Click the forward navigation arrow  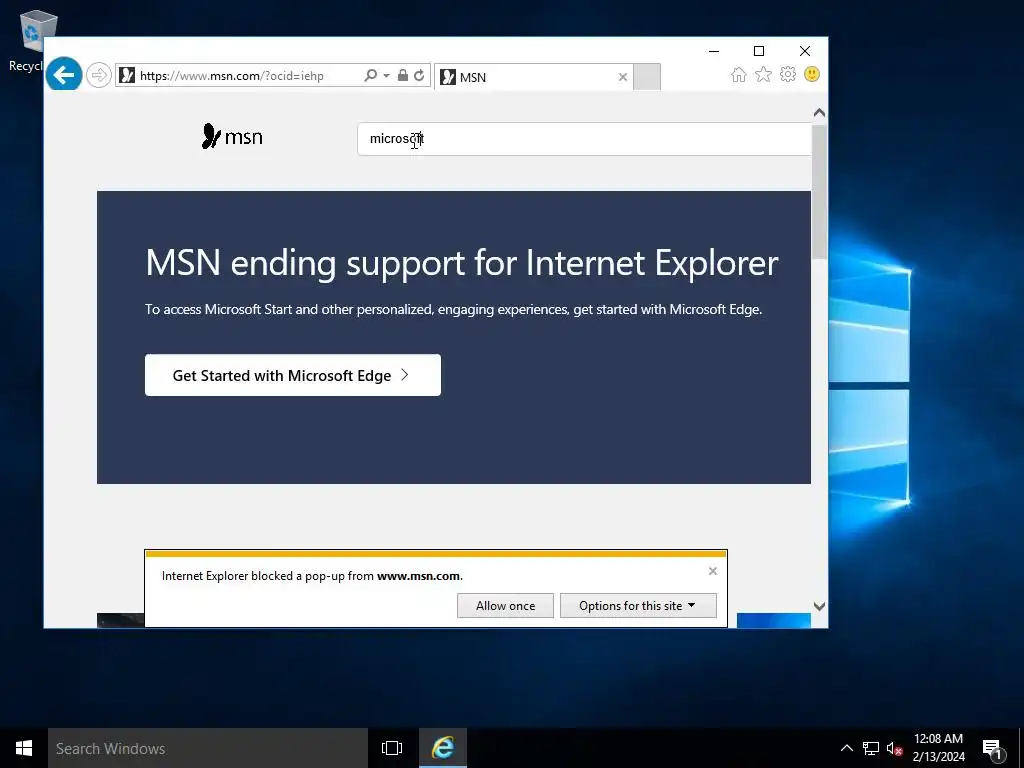coord(99,75)
